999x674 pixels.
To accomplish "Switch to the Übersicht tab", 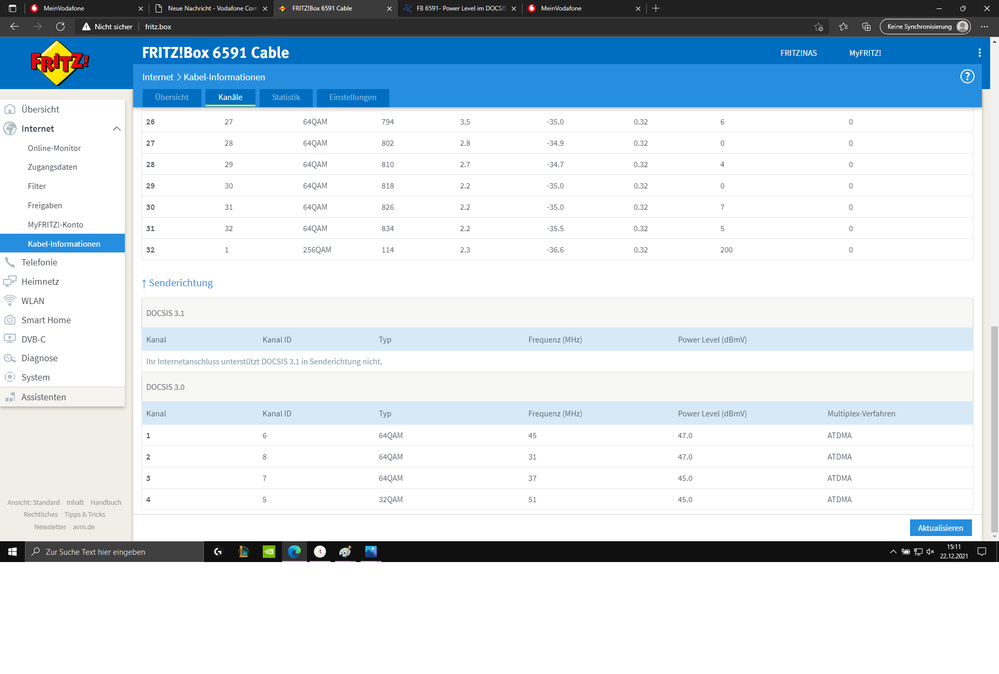I will [172, 97].
